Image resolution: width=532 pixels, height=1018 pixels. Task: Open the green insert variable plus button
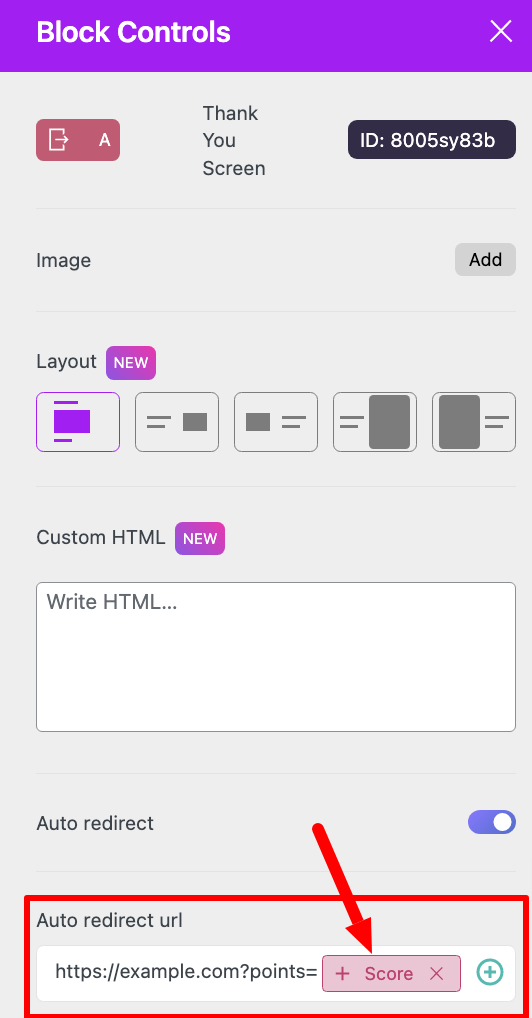tap(490, 972)
